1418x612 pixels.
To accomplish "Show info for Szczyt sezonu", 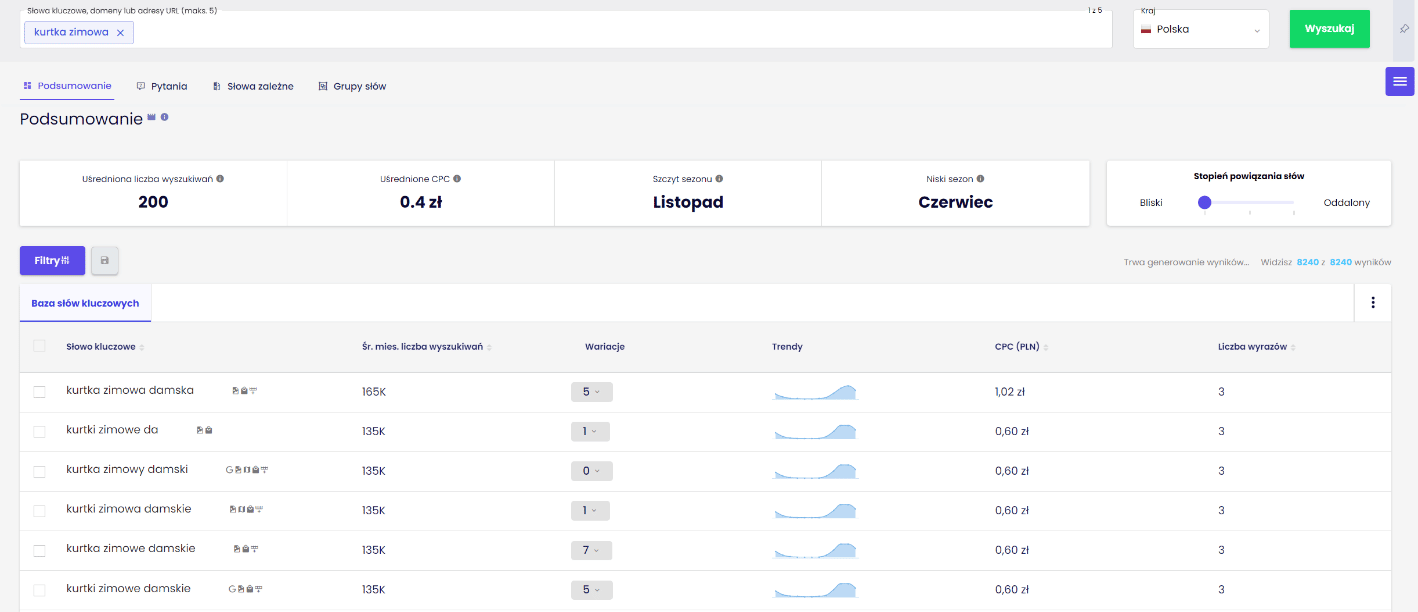I will (x=719, y=179).
